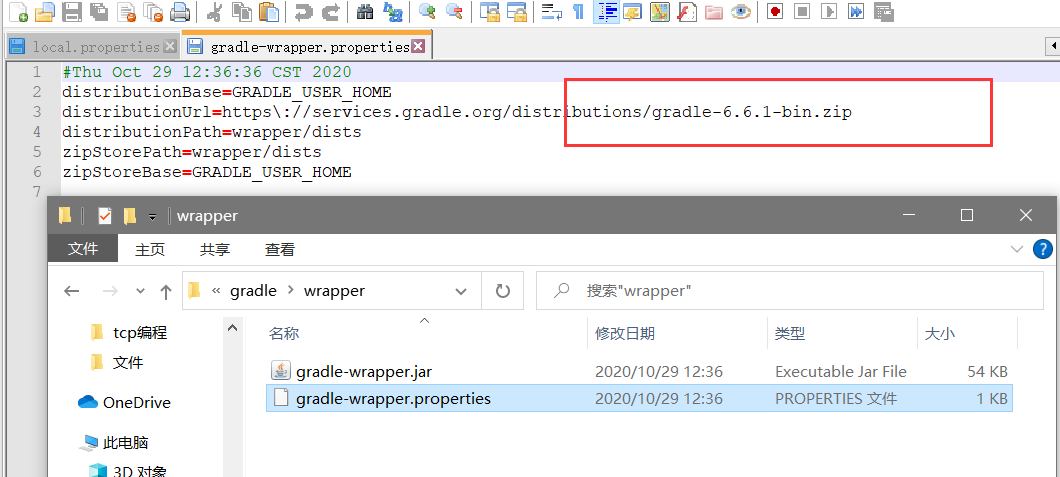1060x477 pixels.
Task: Select 此电脑 in navigation pane
Action: 114,443
